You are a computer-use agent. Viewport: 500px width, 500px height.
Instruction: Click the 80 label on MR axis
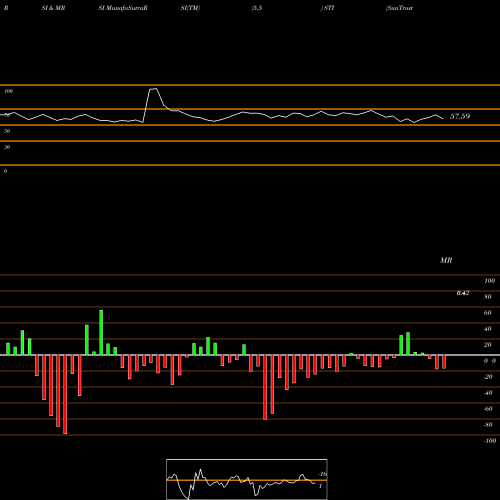pyautogui.click(x=487, y=297)
